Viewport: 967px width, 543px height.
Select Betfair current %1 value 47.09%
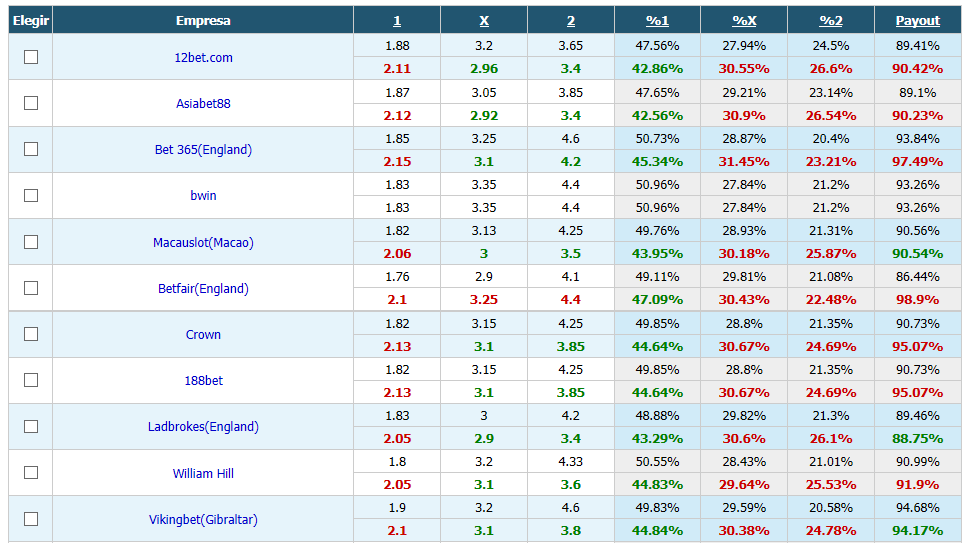click(657, 300)
